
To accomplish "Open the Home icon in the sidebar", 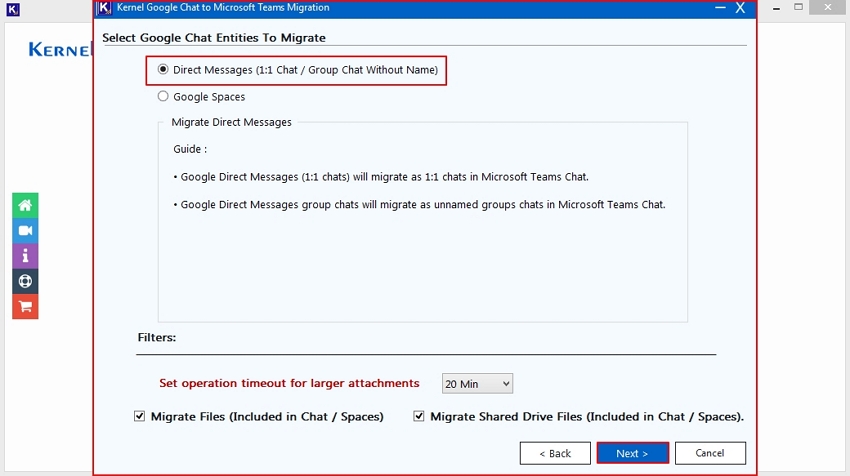I will 25,205.
